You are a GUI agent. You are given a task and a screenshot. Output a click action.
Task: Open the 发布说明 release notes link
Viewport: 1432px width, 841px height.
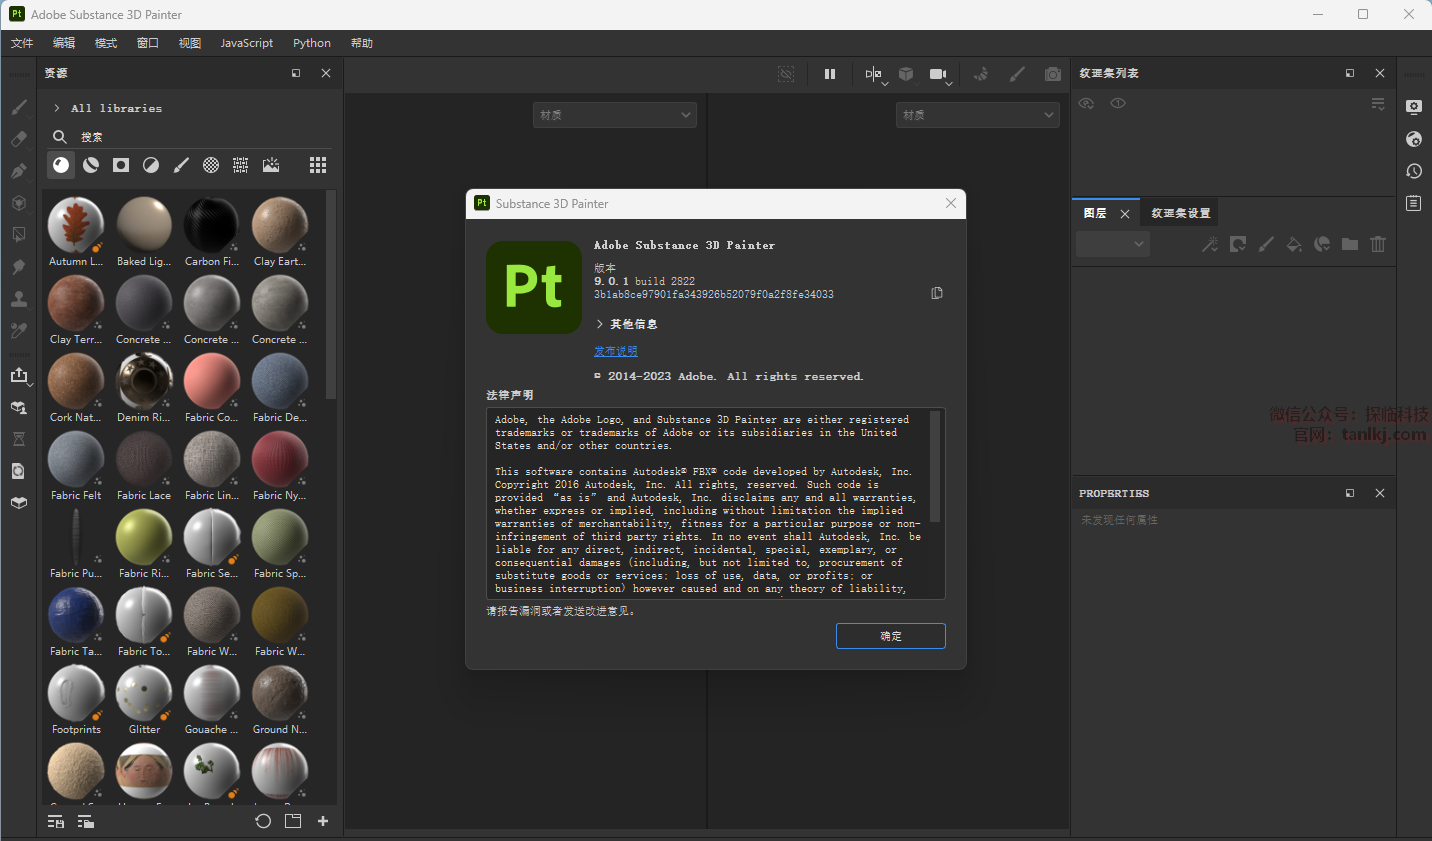click(615, 351)
